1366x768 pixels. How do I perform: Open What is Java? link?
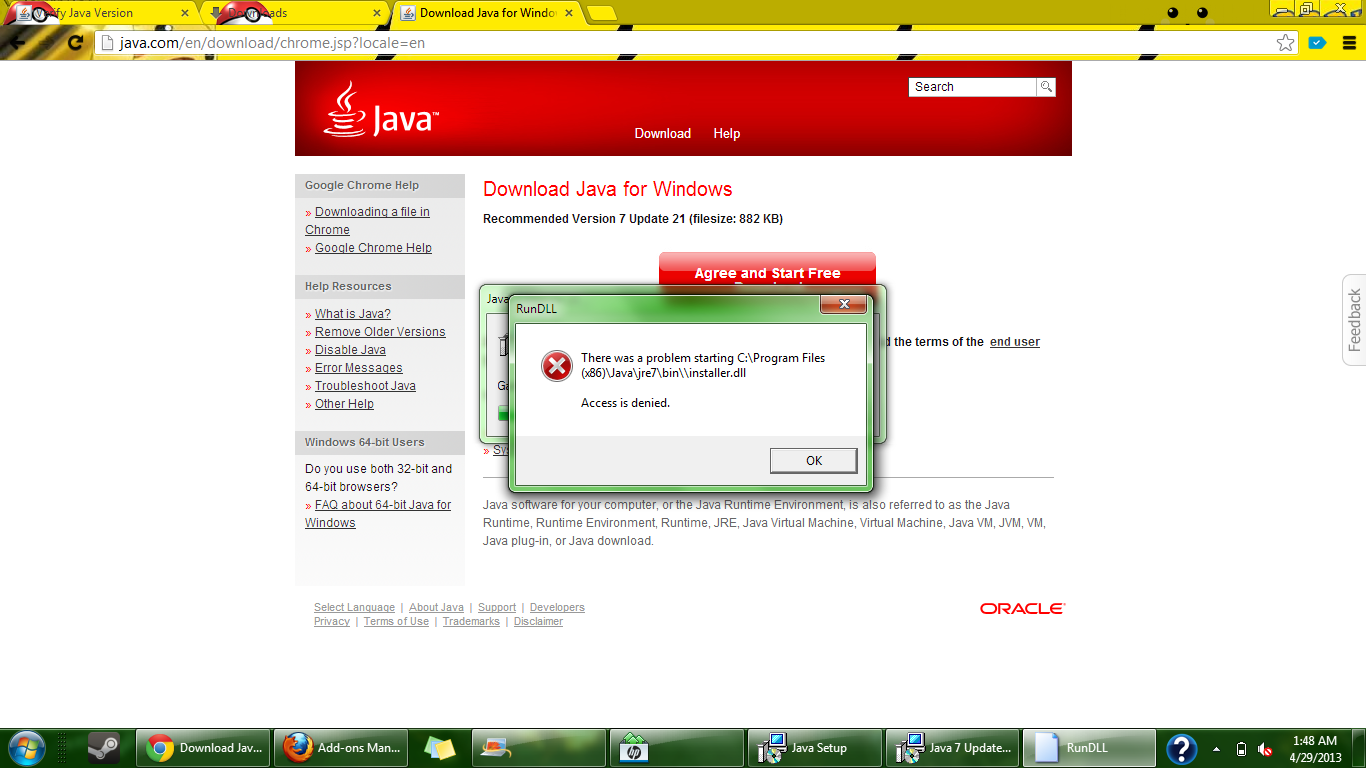click(x=352, y=314)
